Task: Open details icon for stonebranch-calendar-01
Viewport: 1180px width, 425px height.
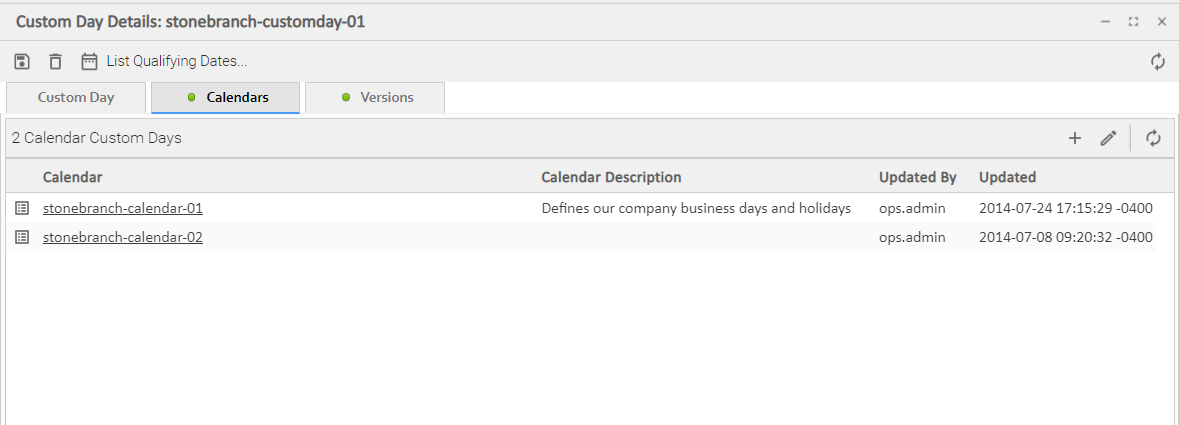Action: pyautogui.click(x=22, y=208)
